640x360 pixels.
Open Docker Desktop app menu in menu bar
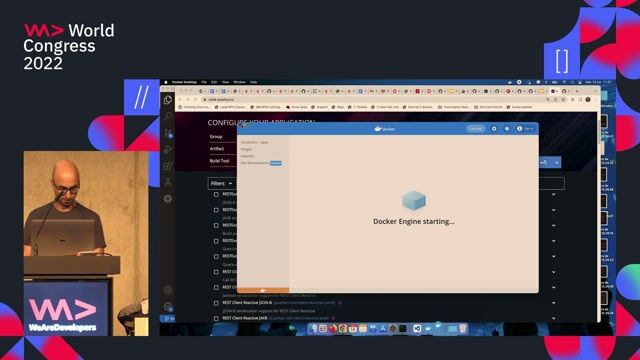184,82
